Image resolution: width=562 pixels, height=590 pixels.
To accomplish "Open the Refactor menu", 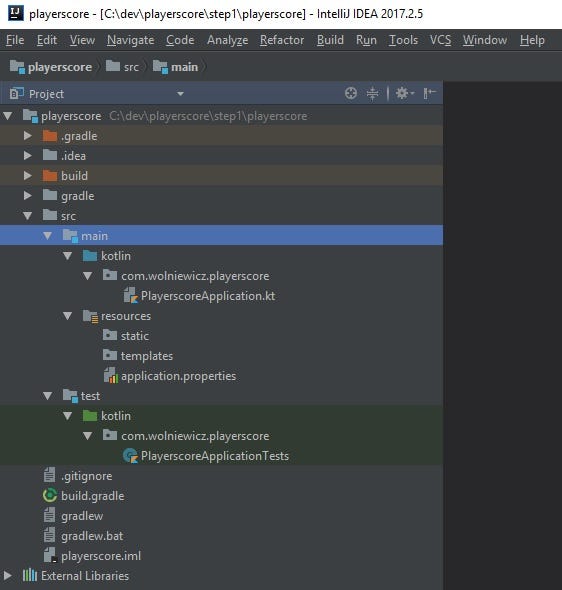I will click(x=282, y=40).
